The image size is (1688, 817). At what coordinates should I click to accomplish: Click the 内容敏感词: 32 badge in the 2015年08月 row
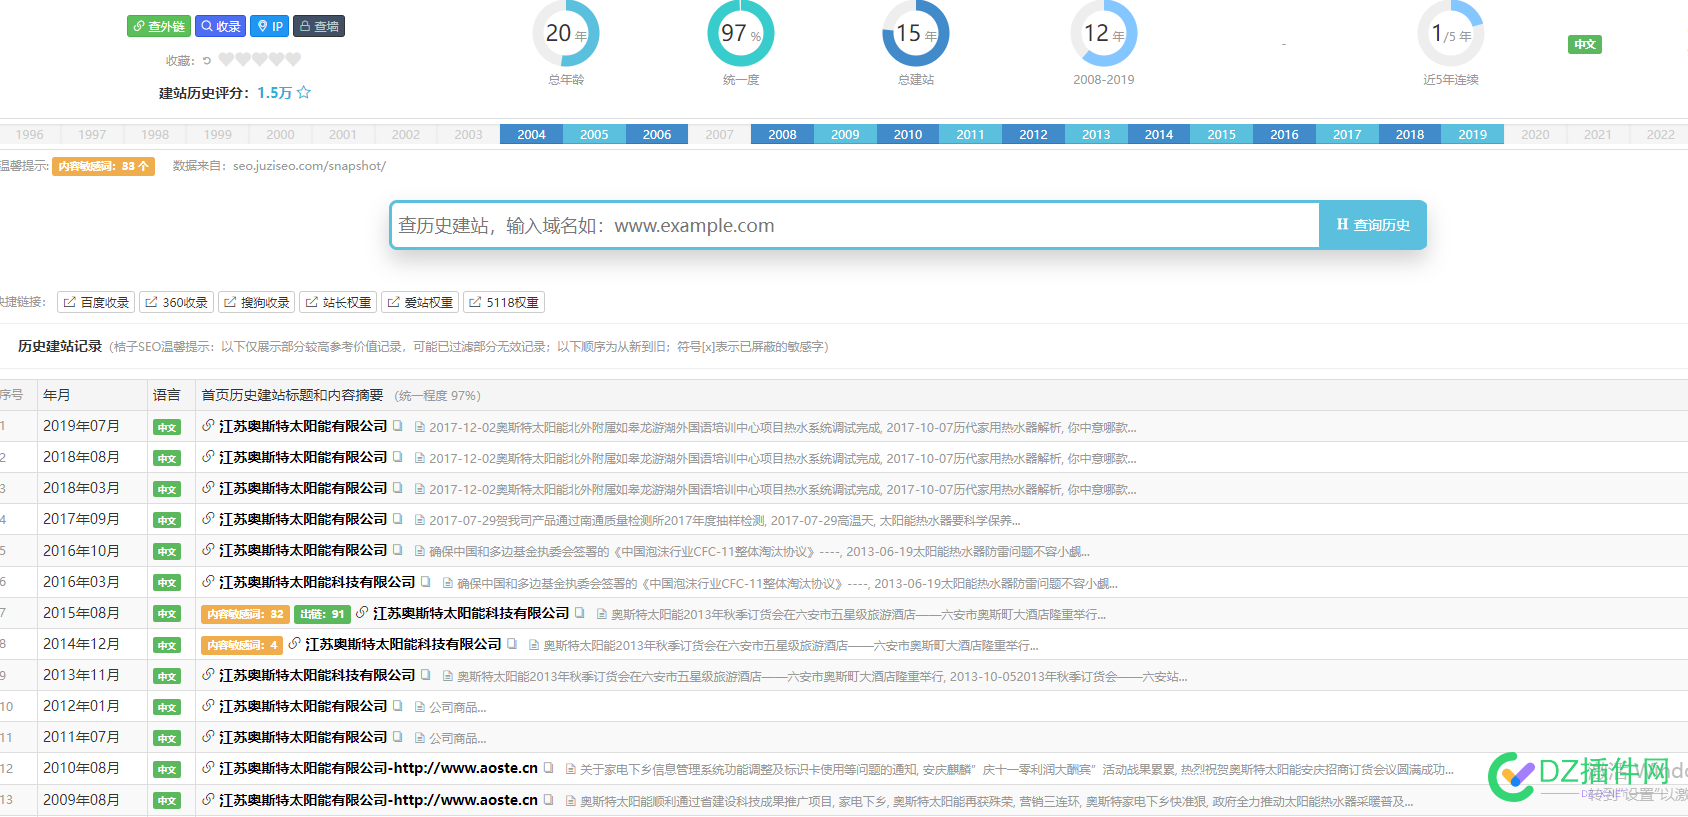245,614
